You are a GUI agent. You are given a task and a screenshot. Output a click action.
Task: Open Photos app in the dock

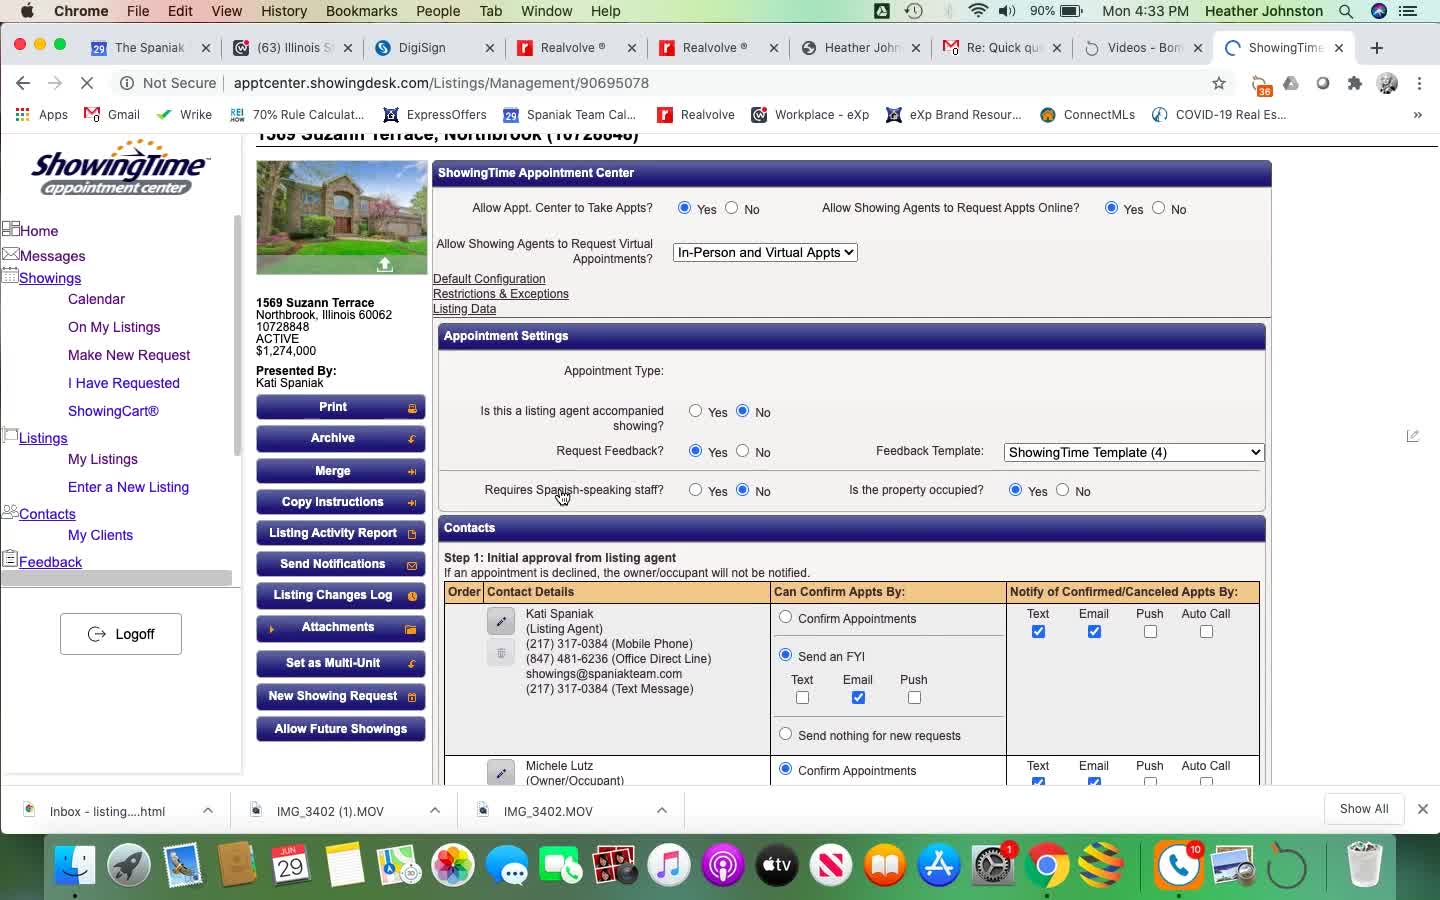(453, 865)
